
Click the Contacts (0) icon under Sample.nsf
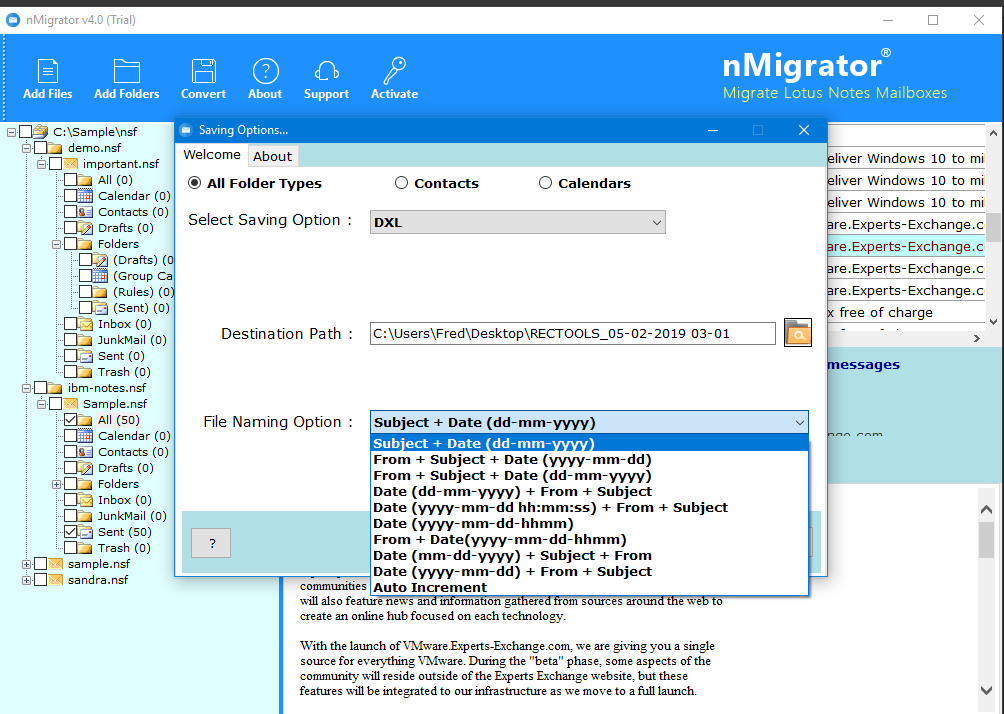point(85,452)
